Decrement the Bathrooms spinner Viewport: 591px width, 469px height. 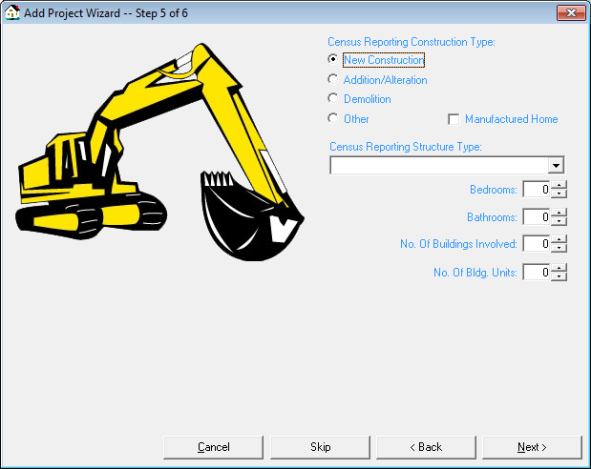click(559, 221)
